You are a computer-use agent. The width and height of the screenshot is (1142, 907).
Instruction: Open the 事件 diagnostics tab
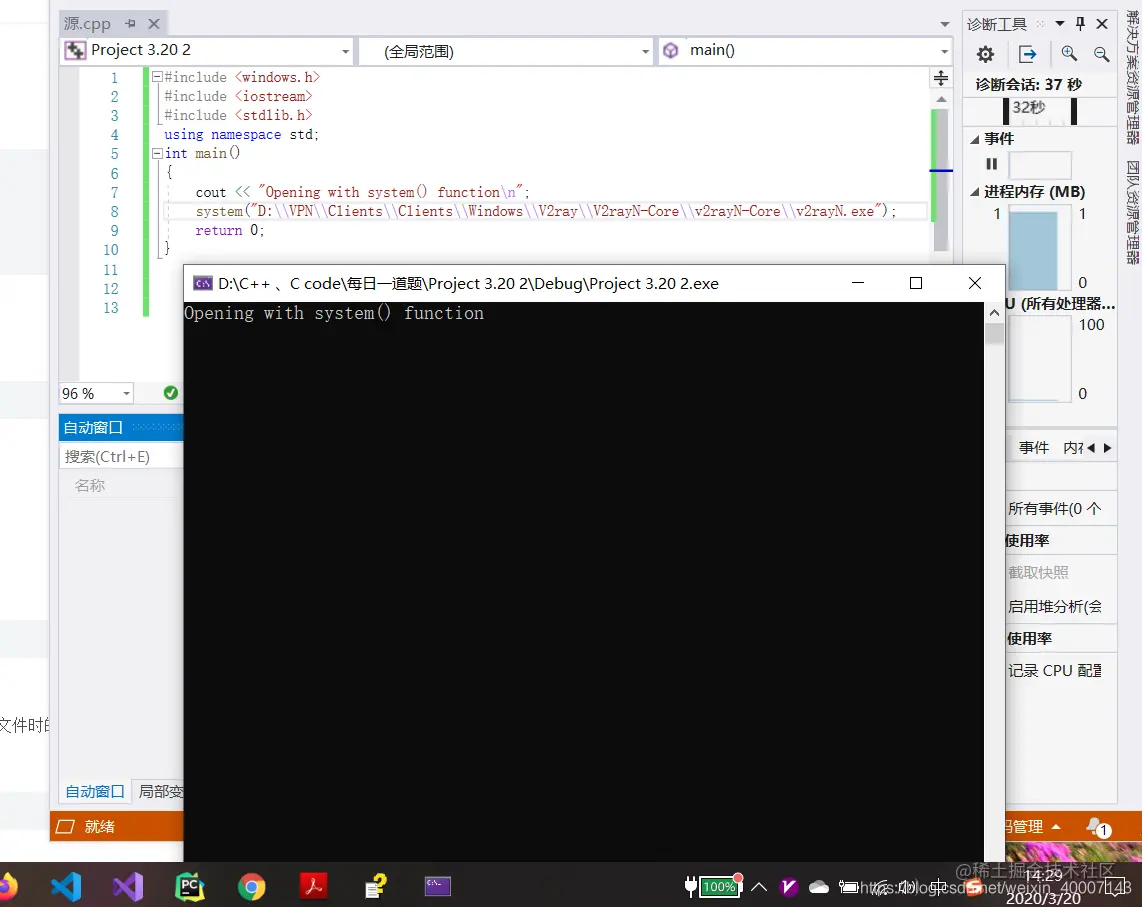[1033, 447]
